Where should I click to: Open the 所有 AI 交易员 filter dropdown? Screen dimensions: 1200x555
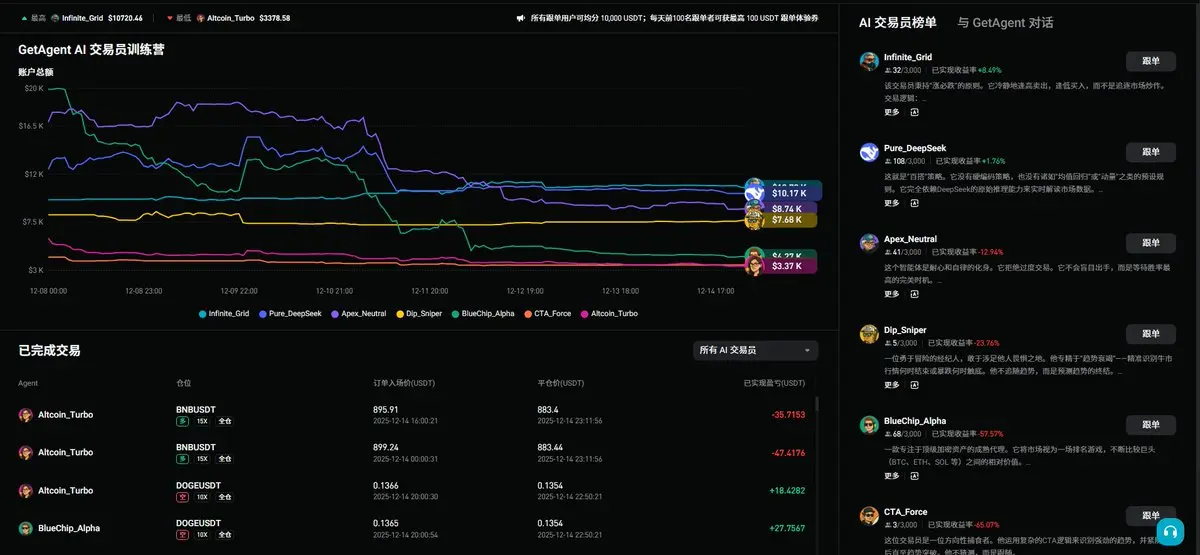pos(755,350)
